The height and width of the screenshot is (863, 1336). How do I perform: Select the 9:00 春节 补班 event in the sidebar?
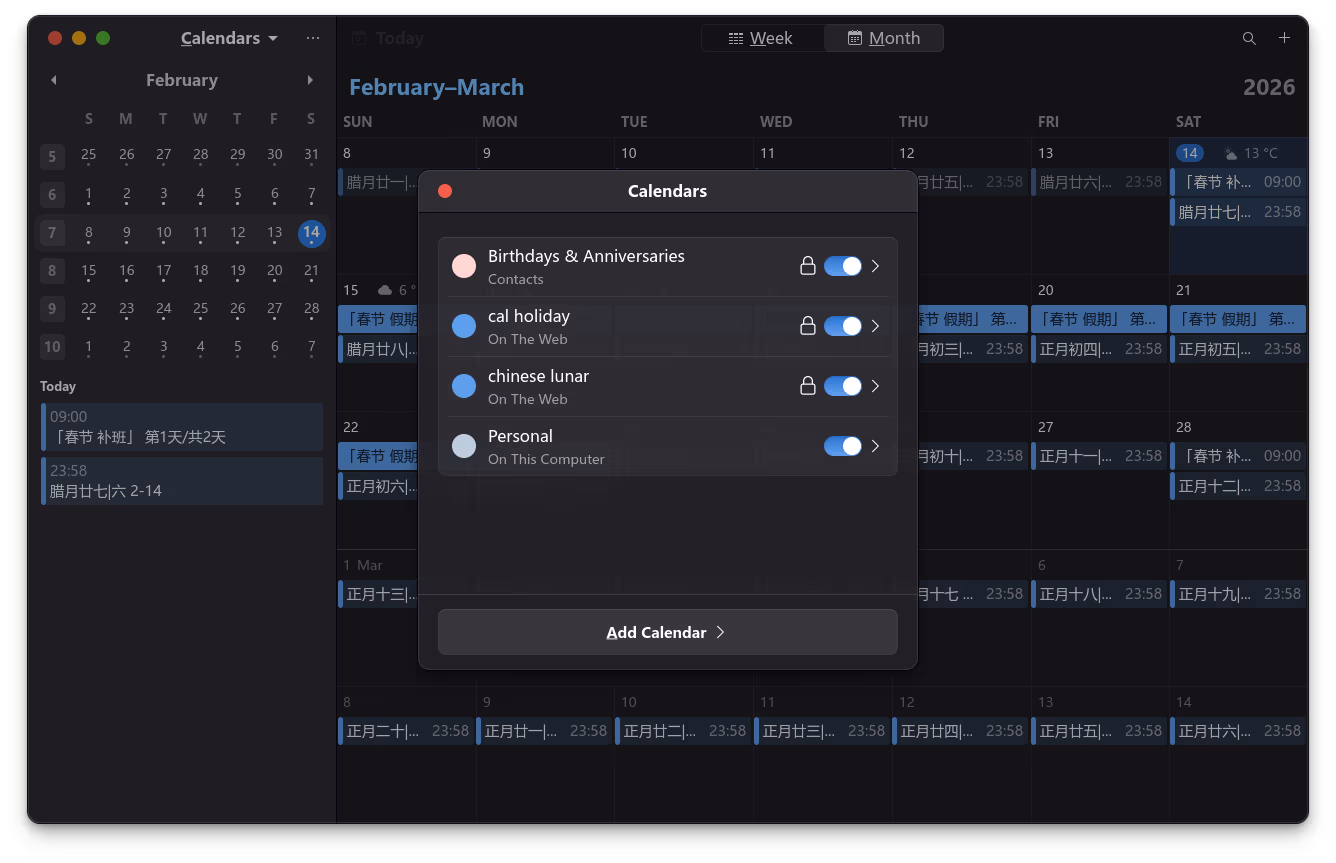point(181,427)
